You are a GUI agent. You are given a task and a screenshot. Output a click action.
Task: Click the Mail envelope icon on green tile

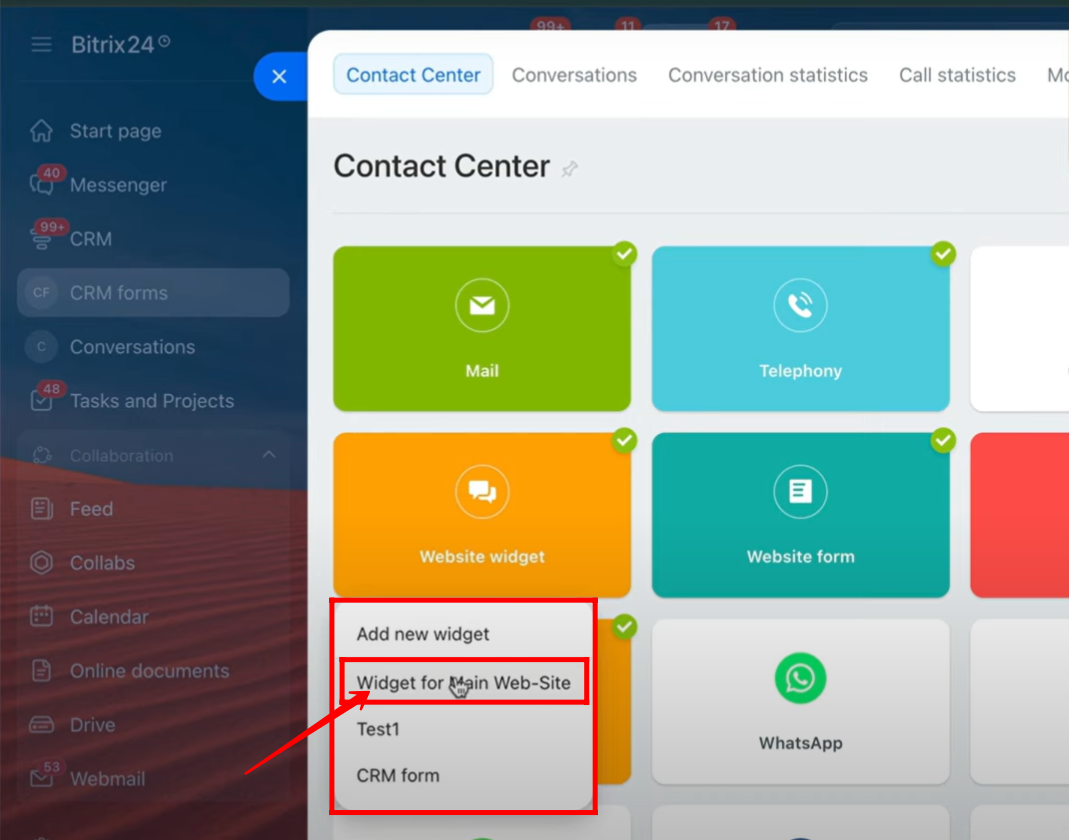[482, 305]
